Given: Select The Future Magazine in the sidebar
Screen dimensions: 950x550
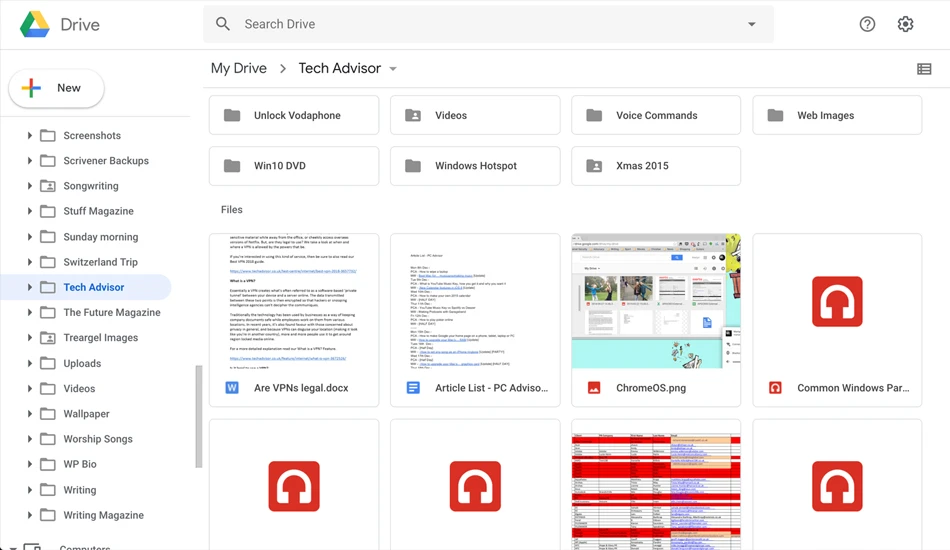Looking at the screenshot, I should click(112, 313).
